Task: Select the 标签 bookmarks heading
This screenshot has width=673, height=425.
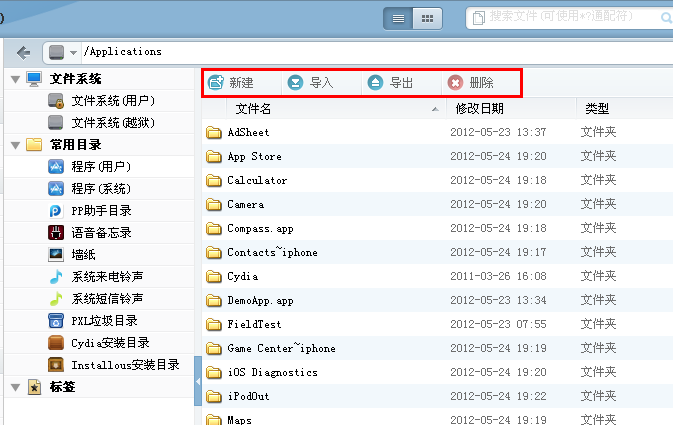Action: (x=62, y=387)
